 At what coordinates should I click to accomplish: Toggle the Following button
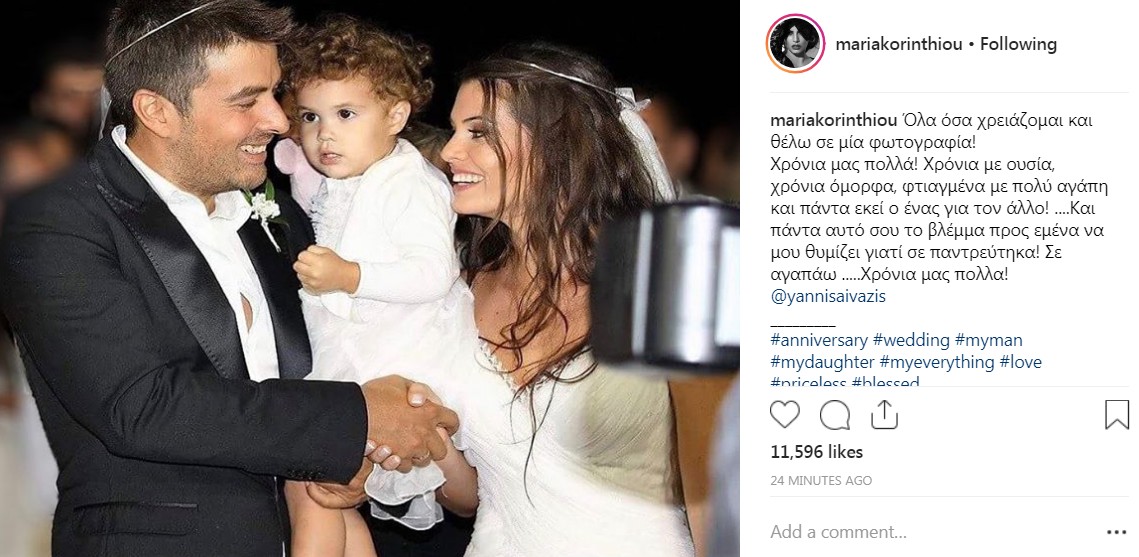coord(1018,44)
